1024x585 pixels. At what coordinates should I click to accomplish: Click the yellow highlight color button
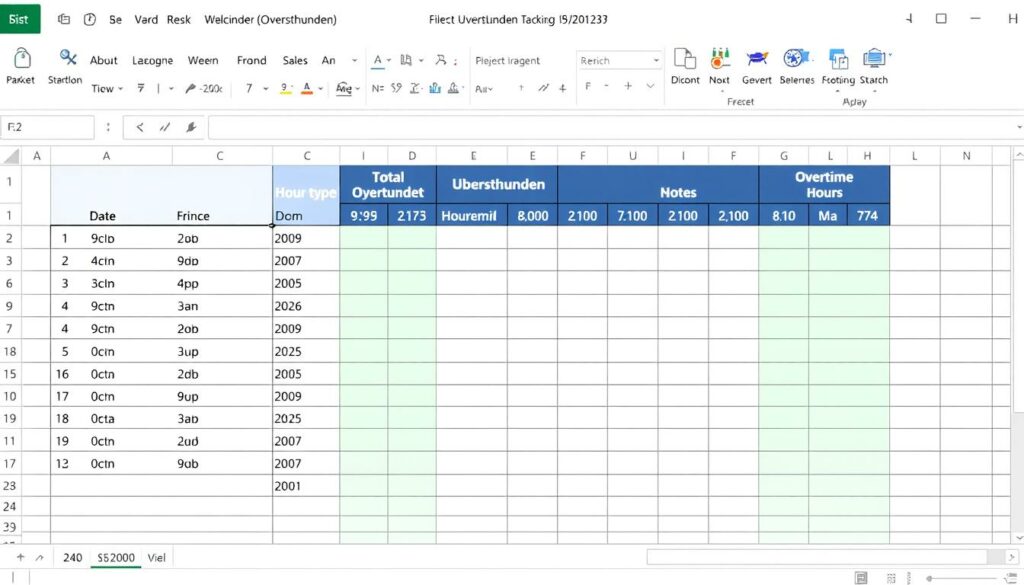click(285, 88)
